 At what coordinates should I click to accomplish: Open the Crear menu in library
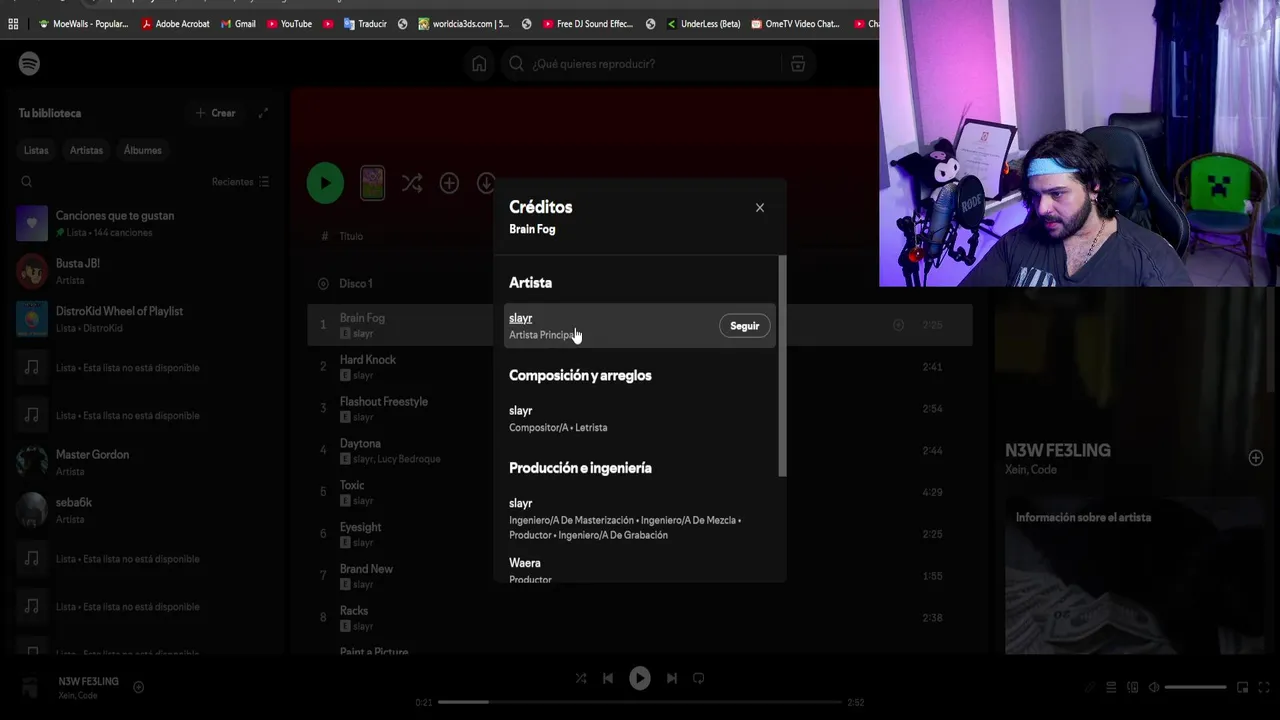[x=216, y=113]
